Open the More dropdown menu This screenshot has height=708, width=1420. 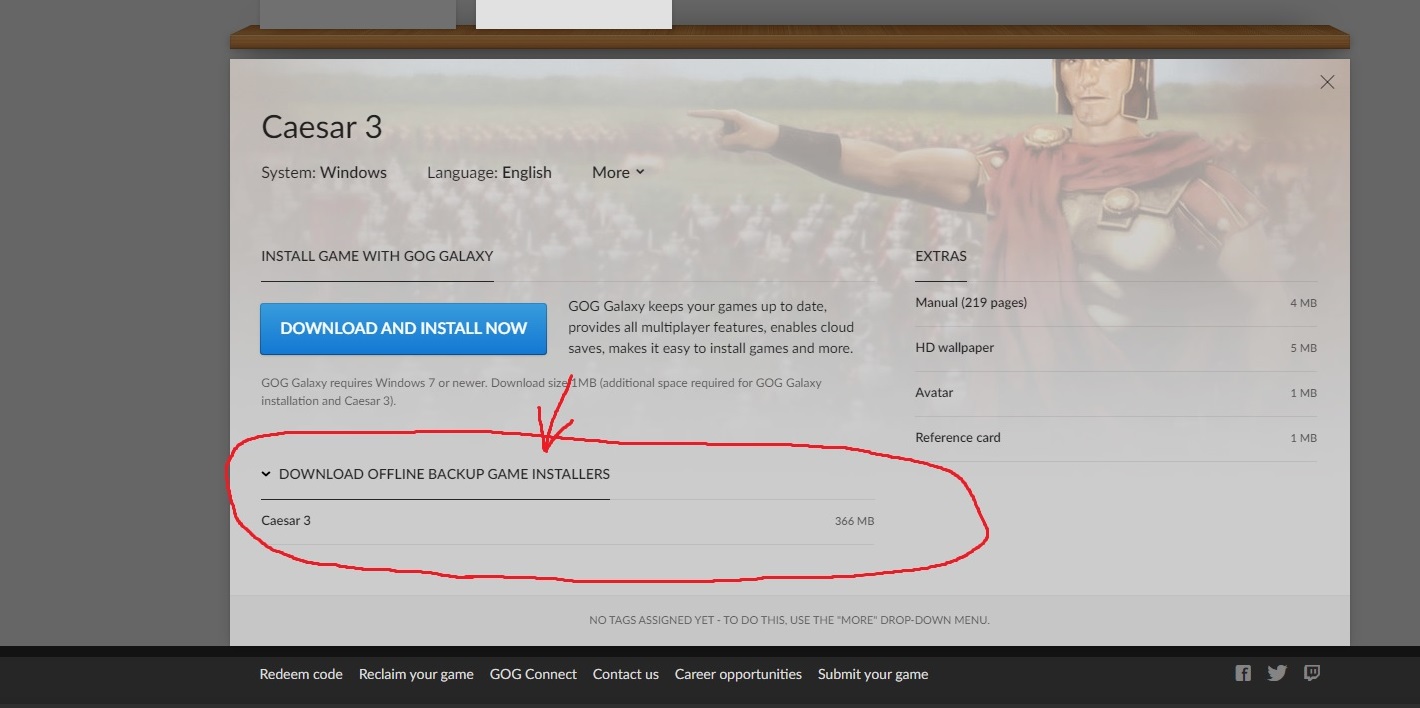coord(618,172)
